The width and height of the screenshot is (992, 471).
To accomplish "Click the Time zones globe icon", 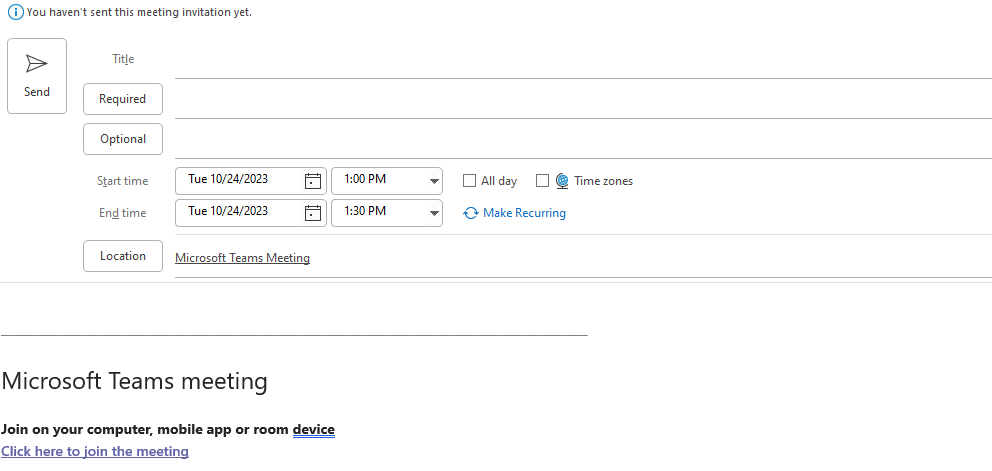I will (x=562, y=181).
